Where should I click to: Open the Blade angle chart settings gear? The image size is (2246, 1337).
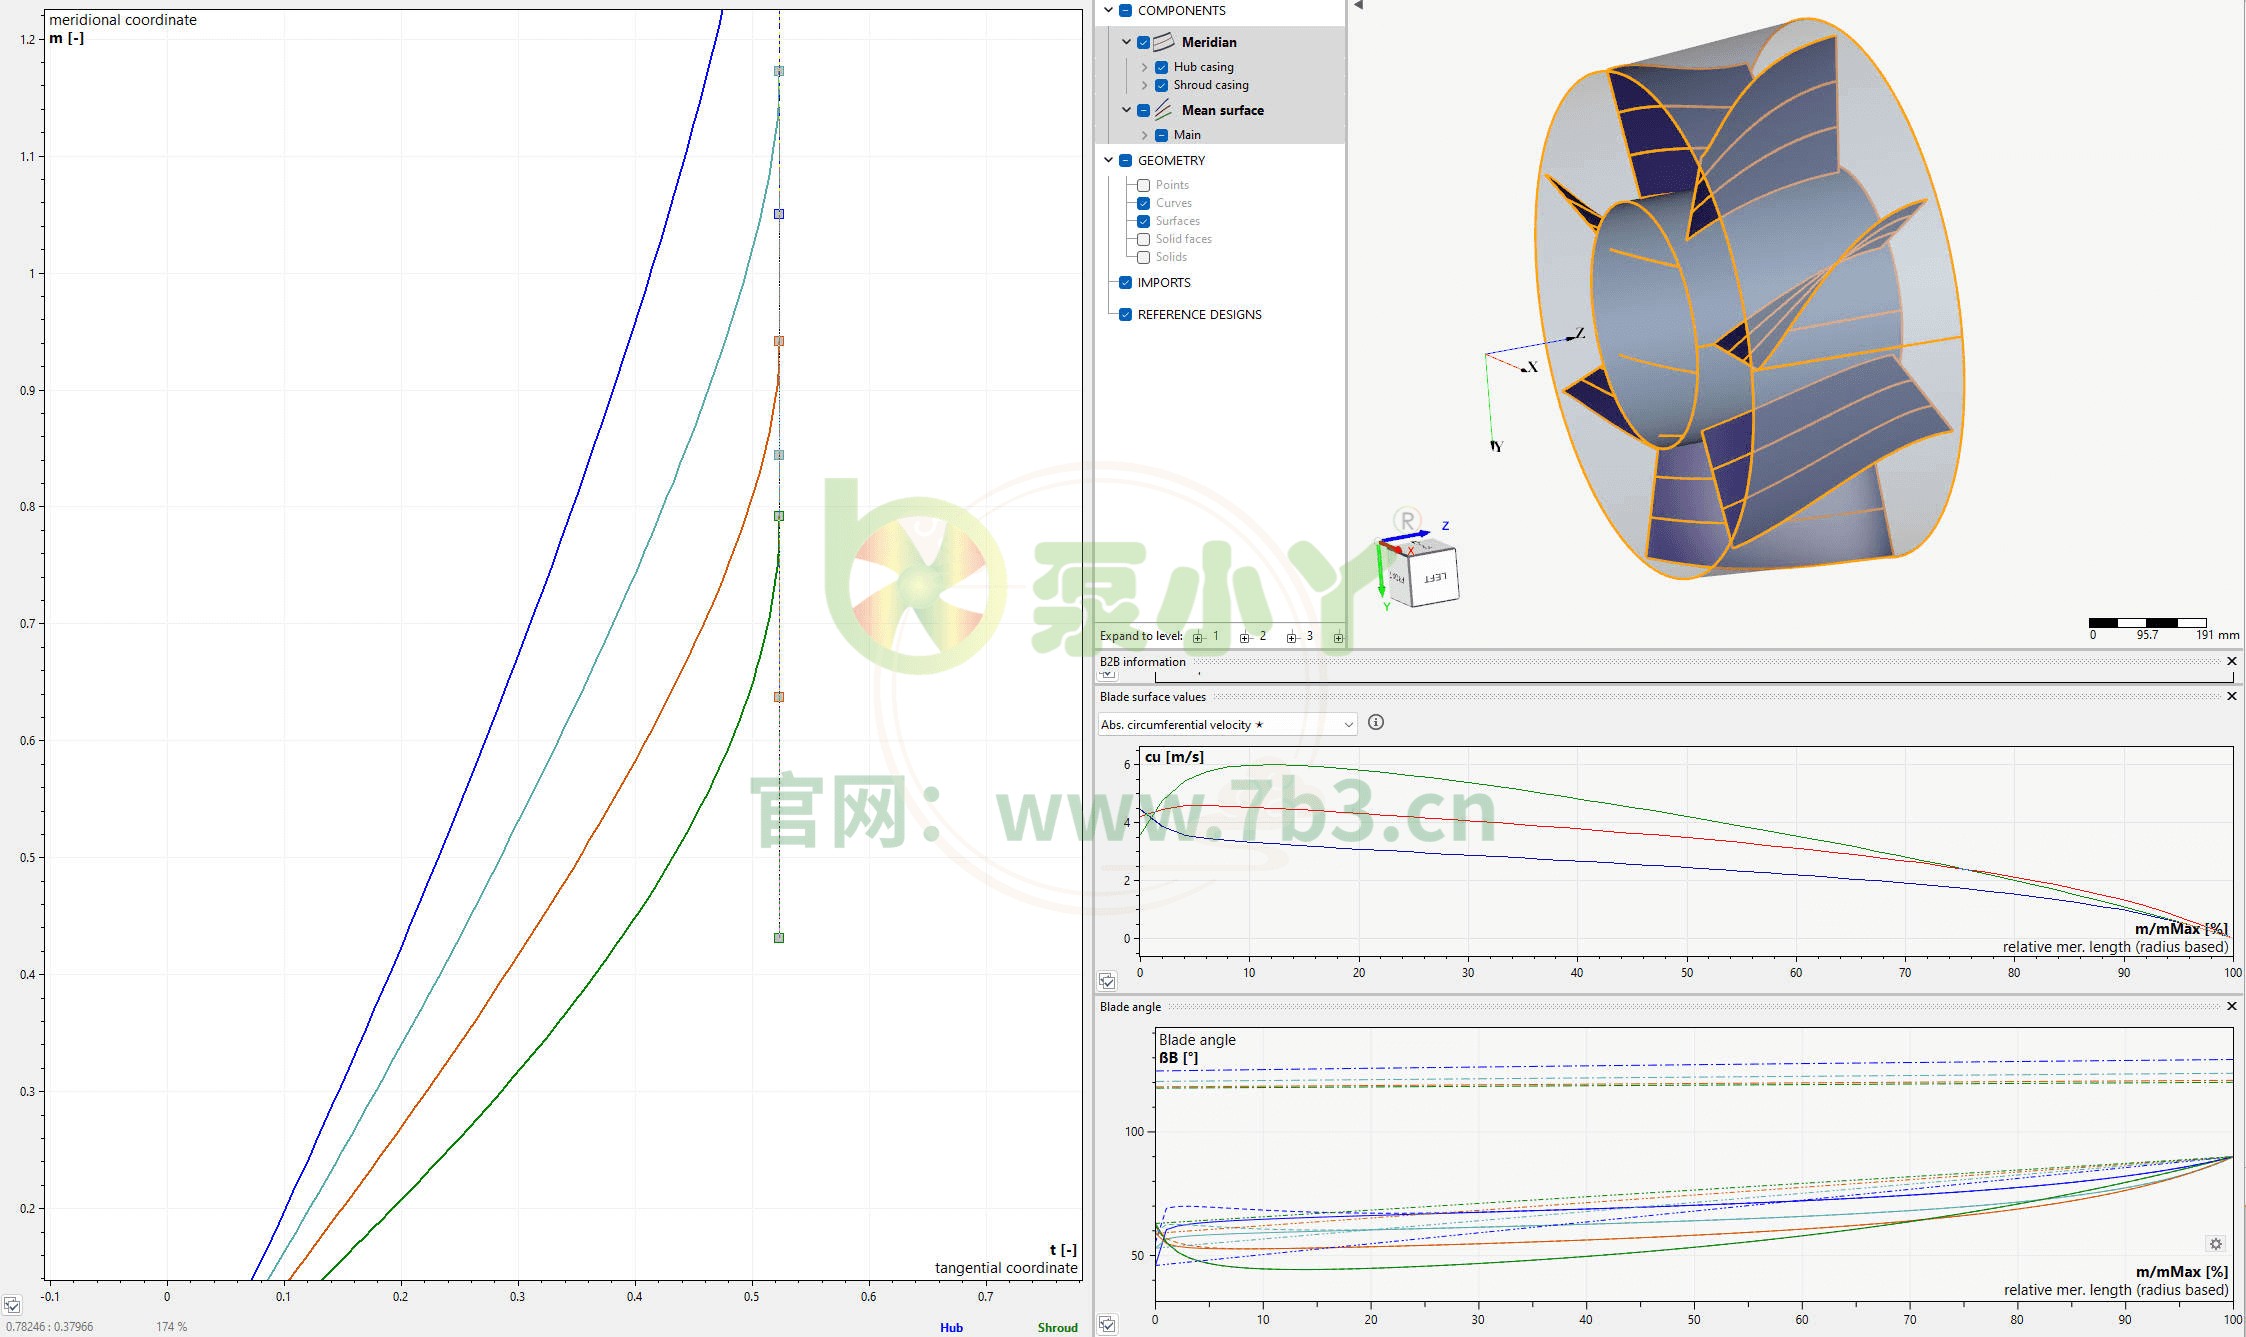point(2216,1243)
